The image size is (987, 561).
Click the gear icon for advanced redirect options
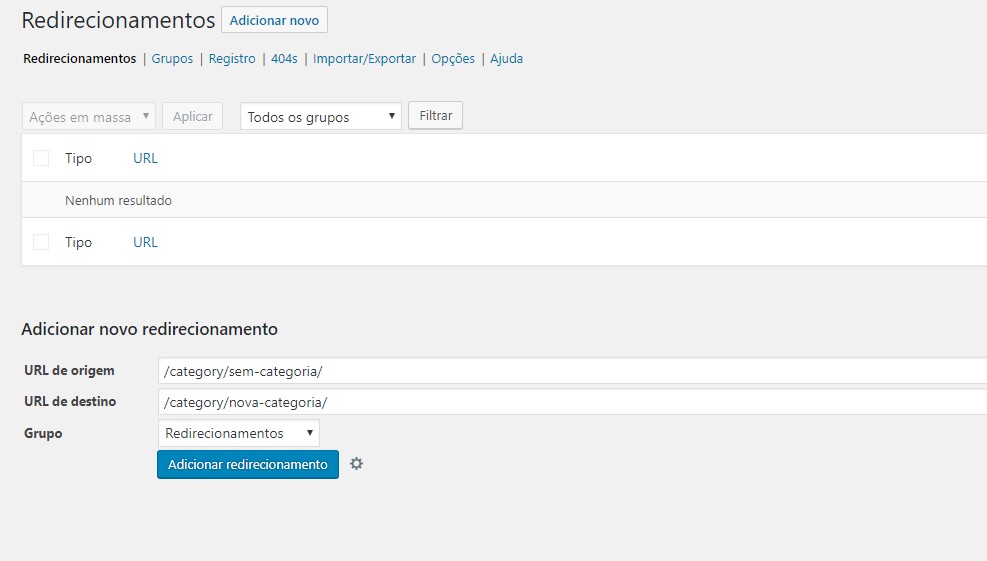point(356,464)
